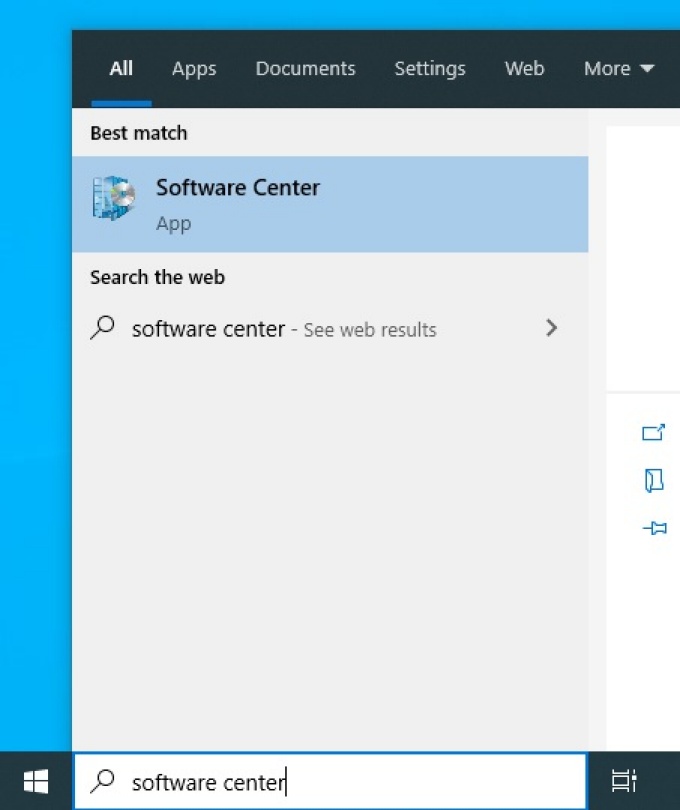Image resolution: width=680 pixels, height=810 pixels.
Task: Click the magnifier beside web search suggestion
Action: coord(102,328)
